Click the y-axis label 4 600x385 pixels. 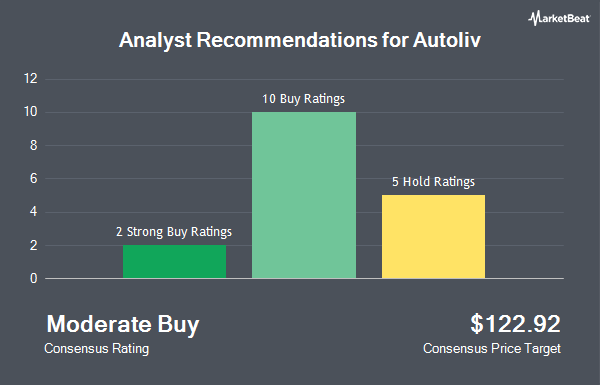(34, 212)
